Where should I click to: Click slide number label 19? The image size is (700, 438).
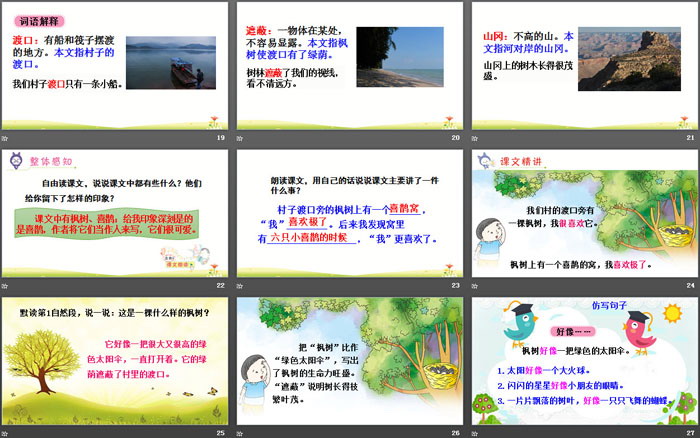[x=221, y=138]
